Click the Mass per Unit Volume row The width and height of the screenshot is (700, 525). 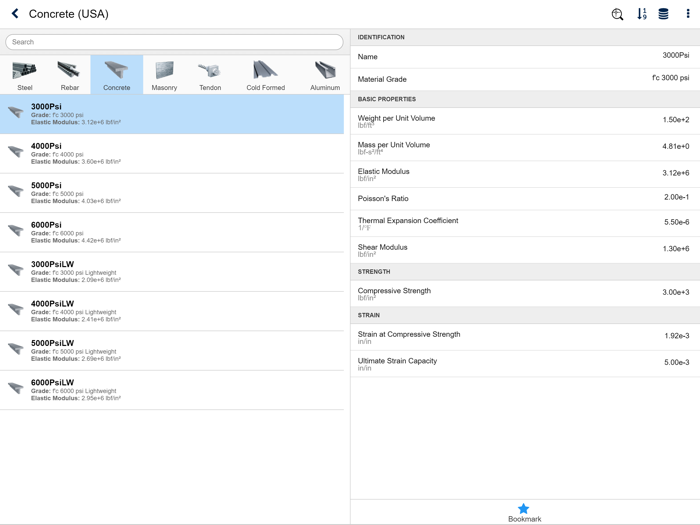[x=525, y=148]
